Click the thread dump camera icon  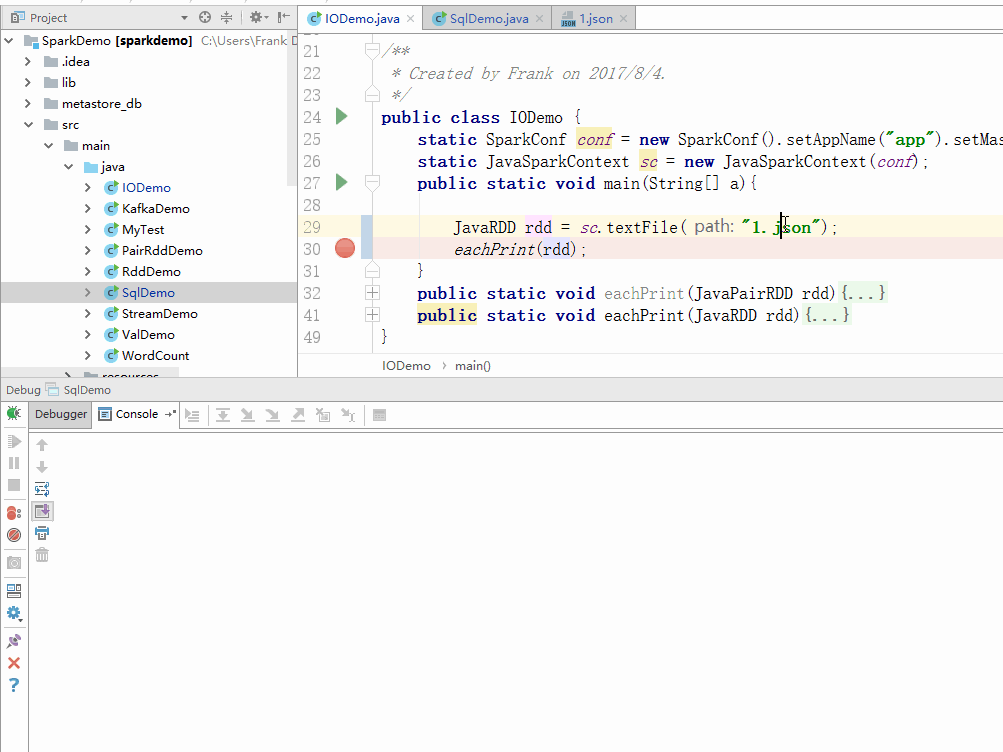coord(14,563)
